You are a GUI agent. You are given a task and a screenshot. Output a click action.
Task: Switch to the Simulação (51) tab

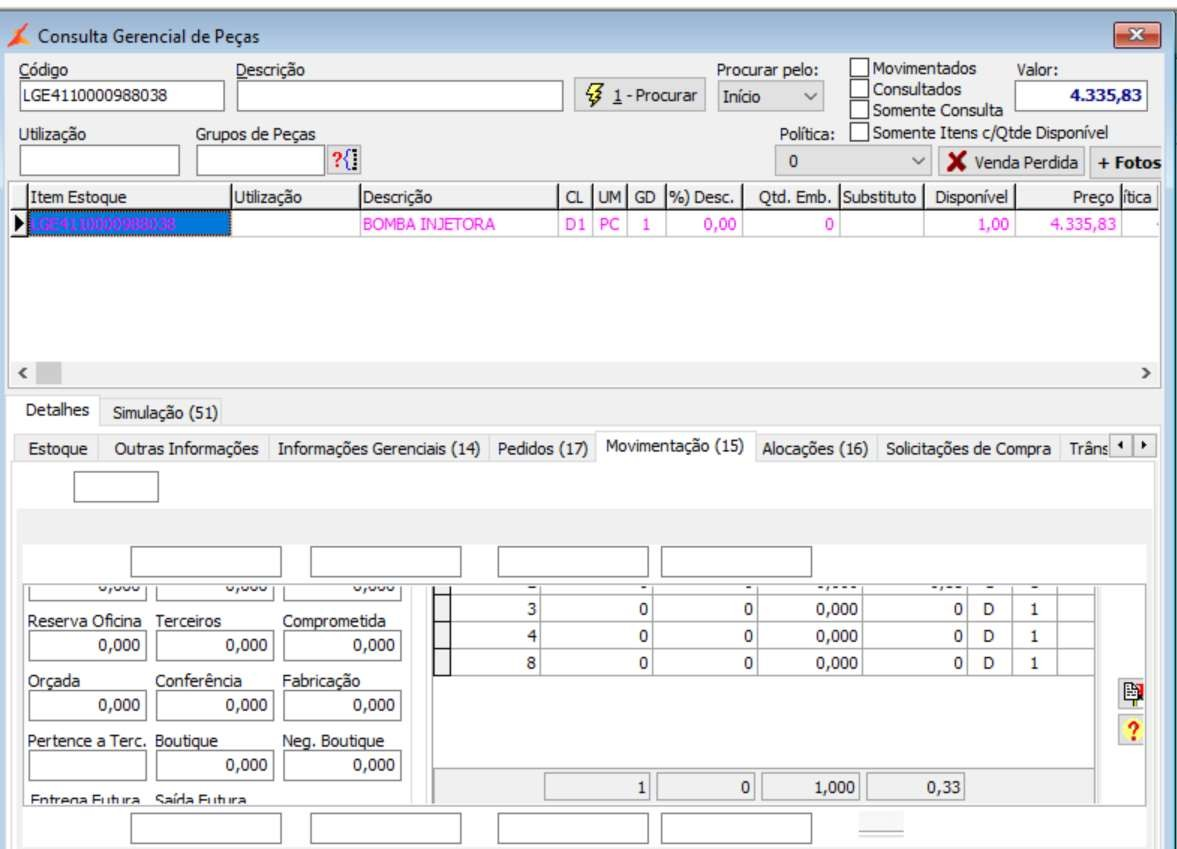tap(165, 412)
